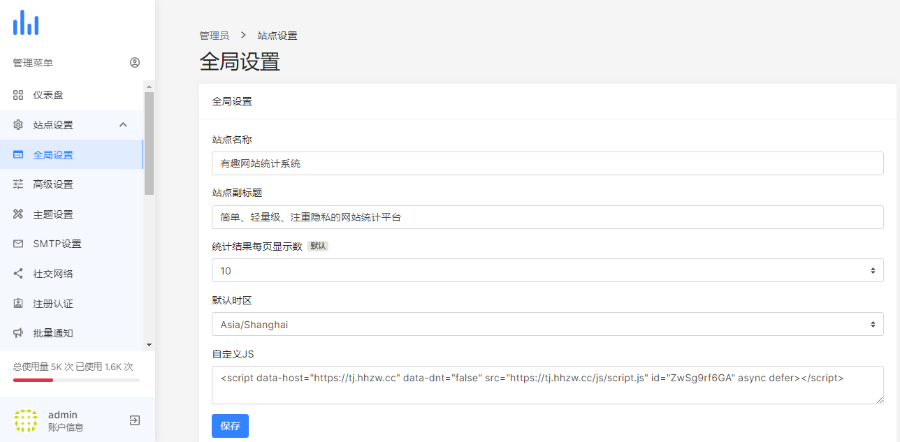Click 管理员 breadcrumb link
The width and height of the screenshot is (900, 442).
pyautogui.click(x=214, y=36)
